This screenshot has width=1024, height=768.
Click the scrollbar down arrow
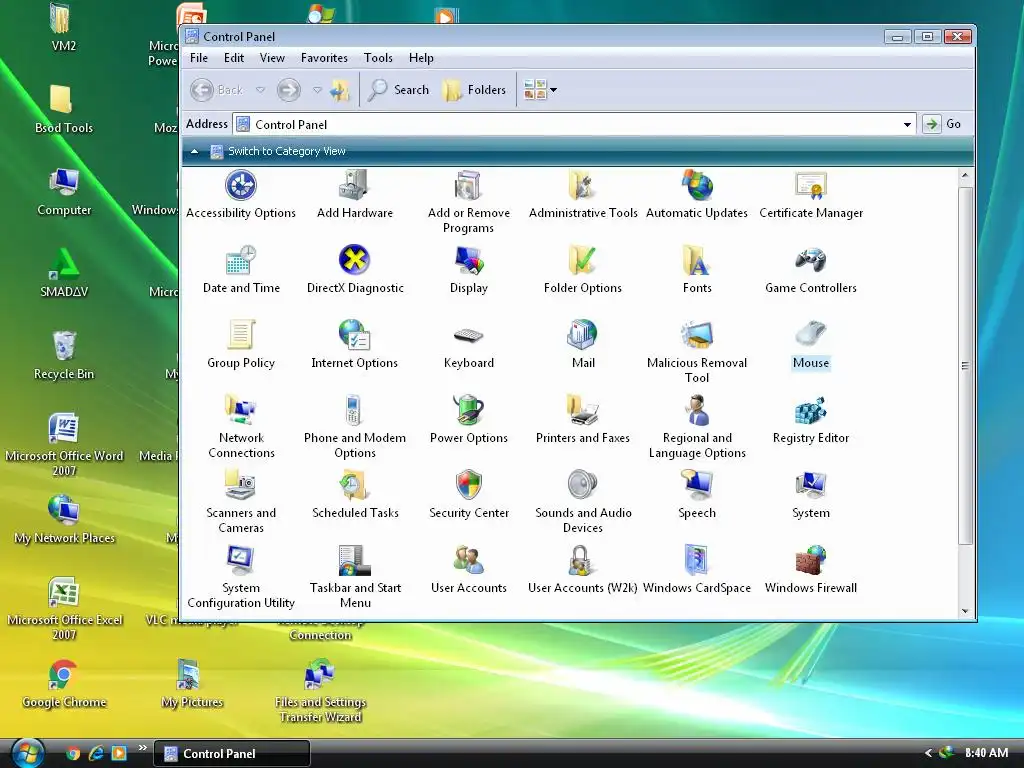point(965,611)
